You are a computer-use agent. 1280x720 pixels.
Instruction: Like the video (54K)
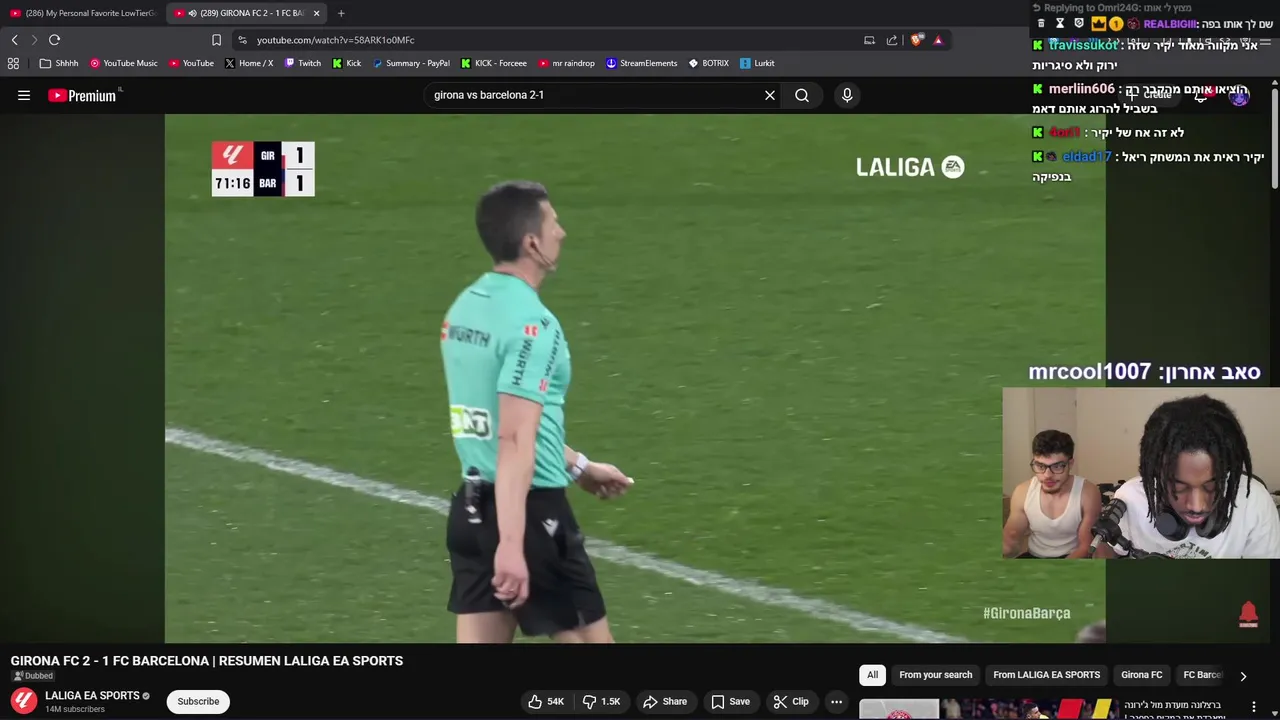[x=546, y=701]
